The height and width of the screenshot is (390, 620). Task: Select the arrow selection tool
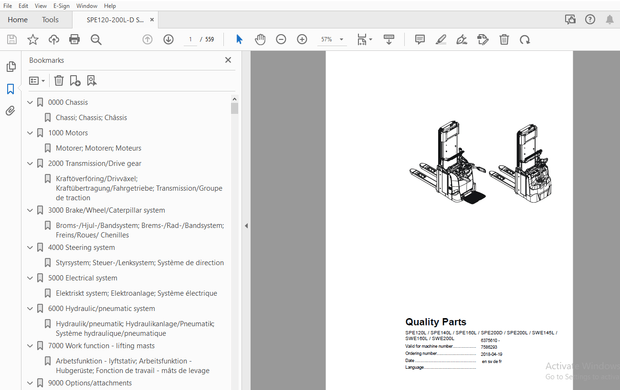pyautogui.click(x=239, y=40)
